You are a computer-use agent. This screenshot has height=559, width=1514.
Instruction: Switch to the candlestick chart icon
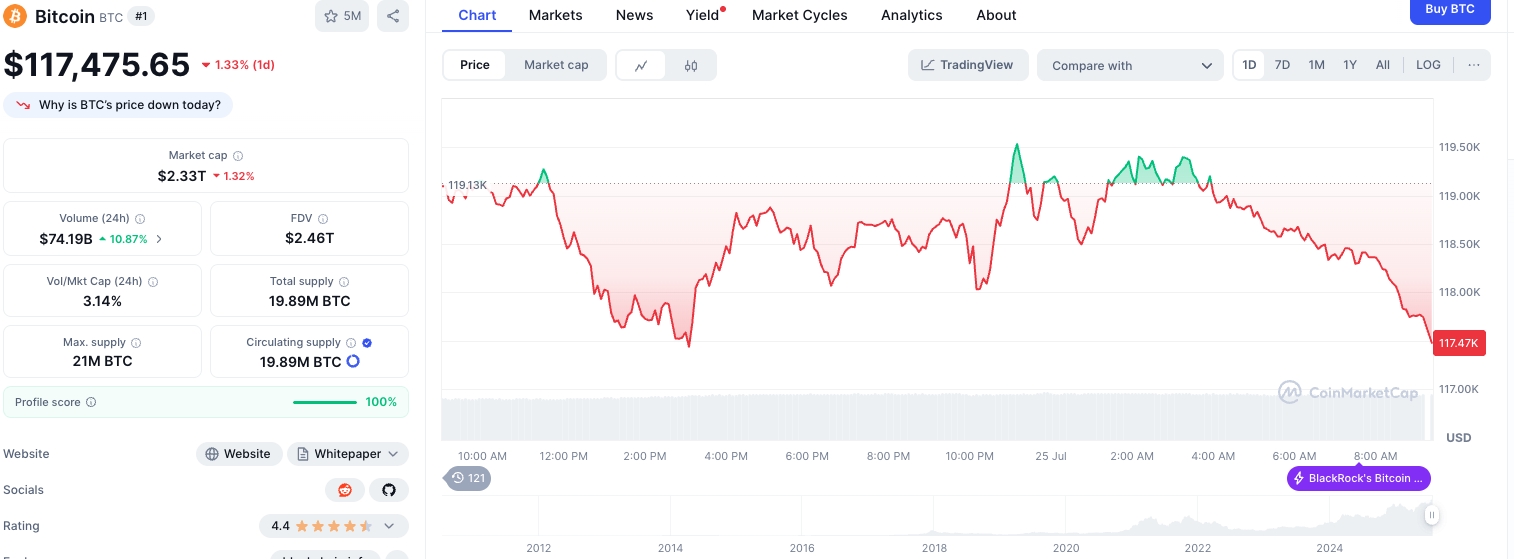pos(691,66)
